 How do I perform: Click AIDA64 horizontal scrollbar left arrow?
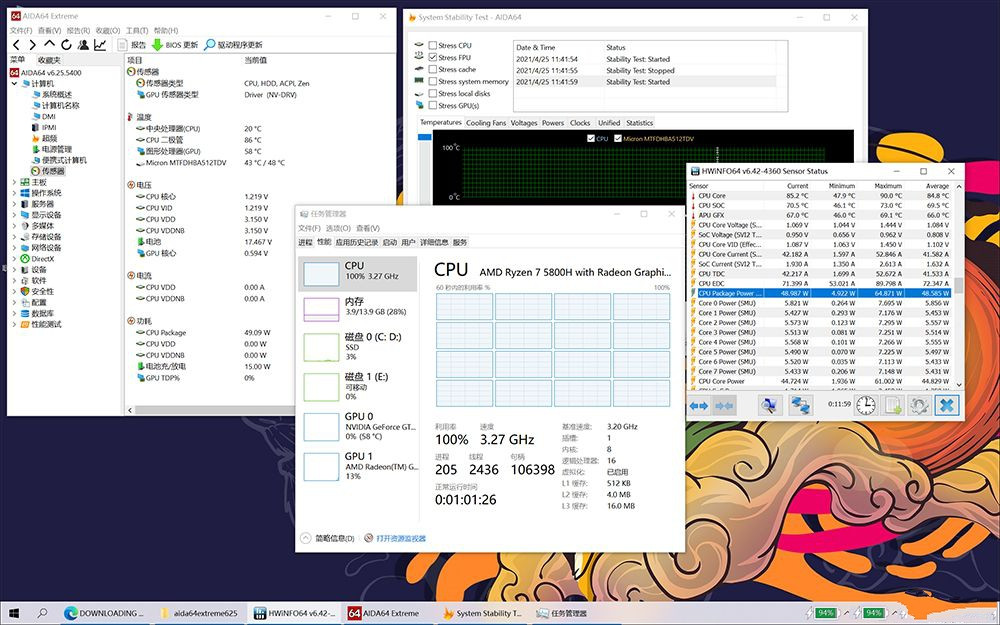(130, 410)
